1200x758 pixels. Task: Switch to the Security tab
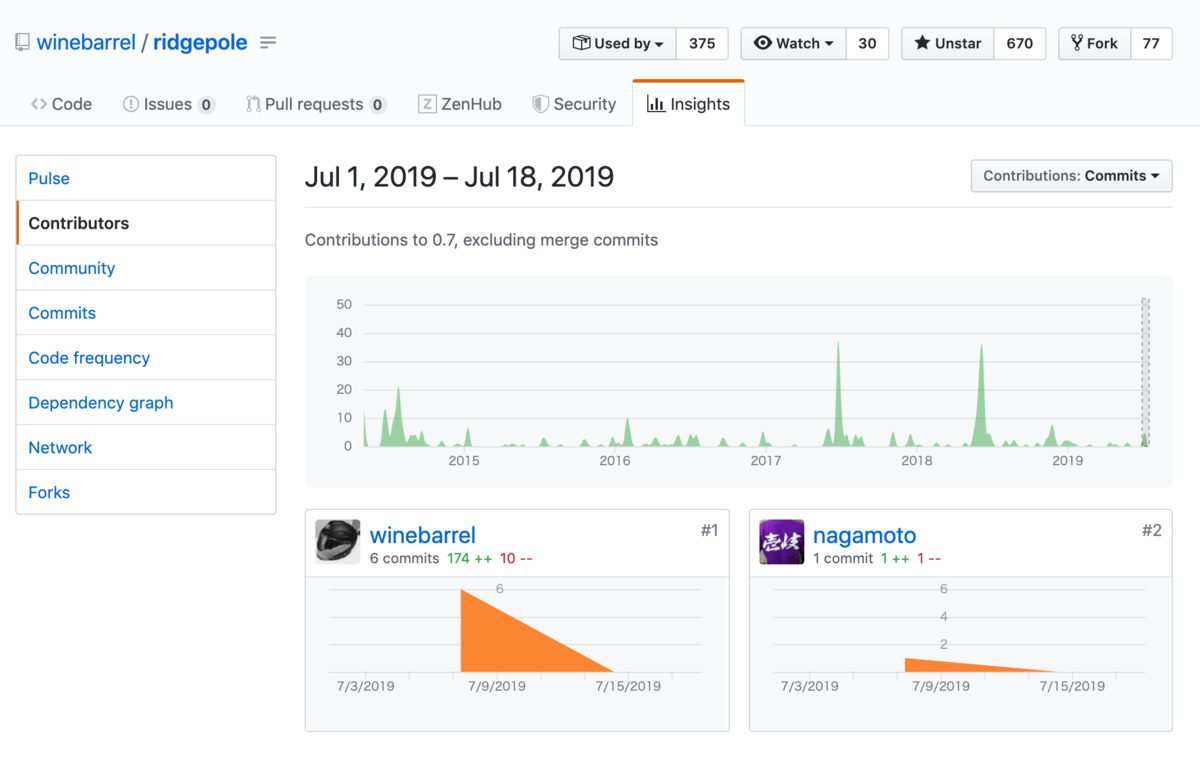pyautogui.click(x=574, y=104)
